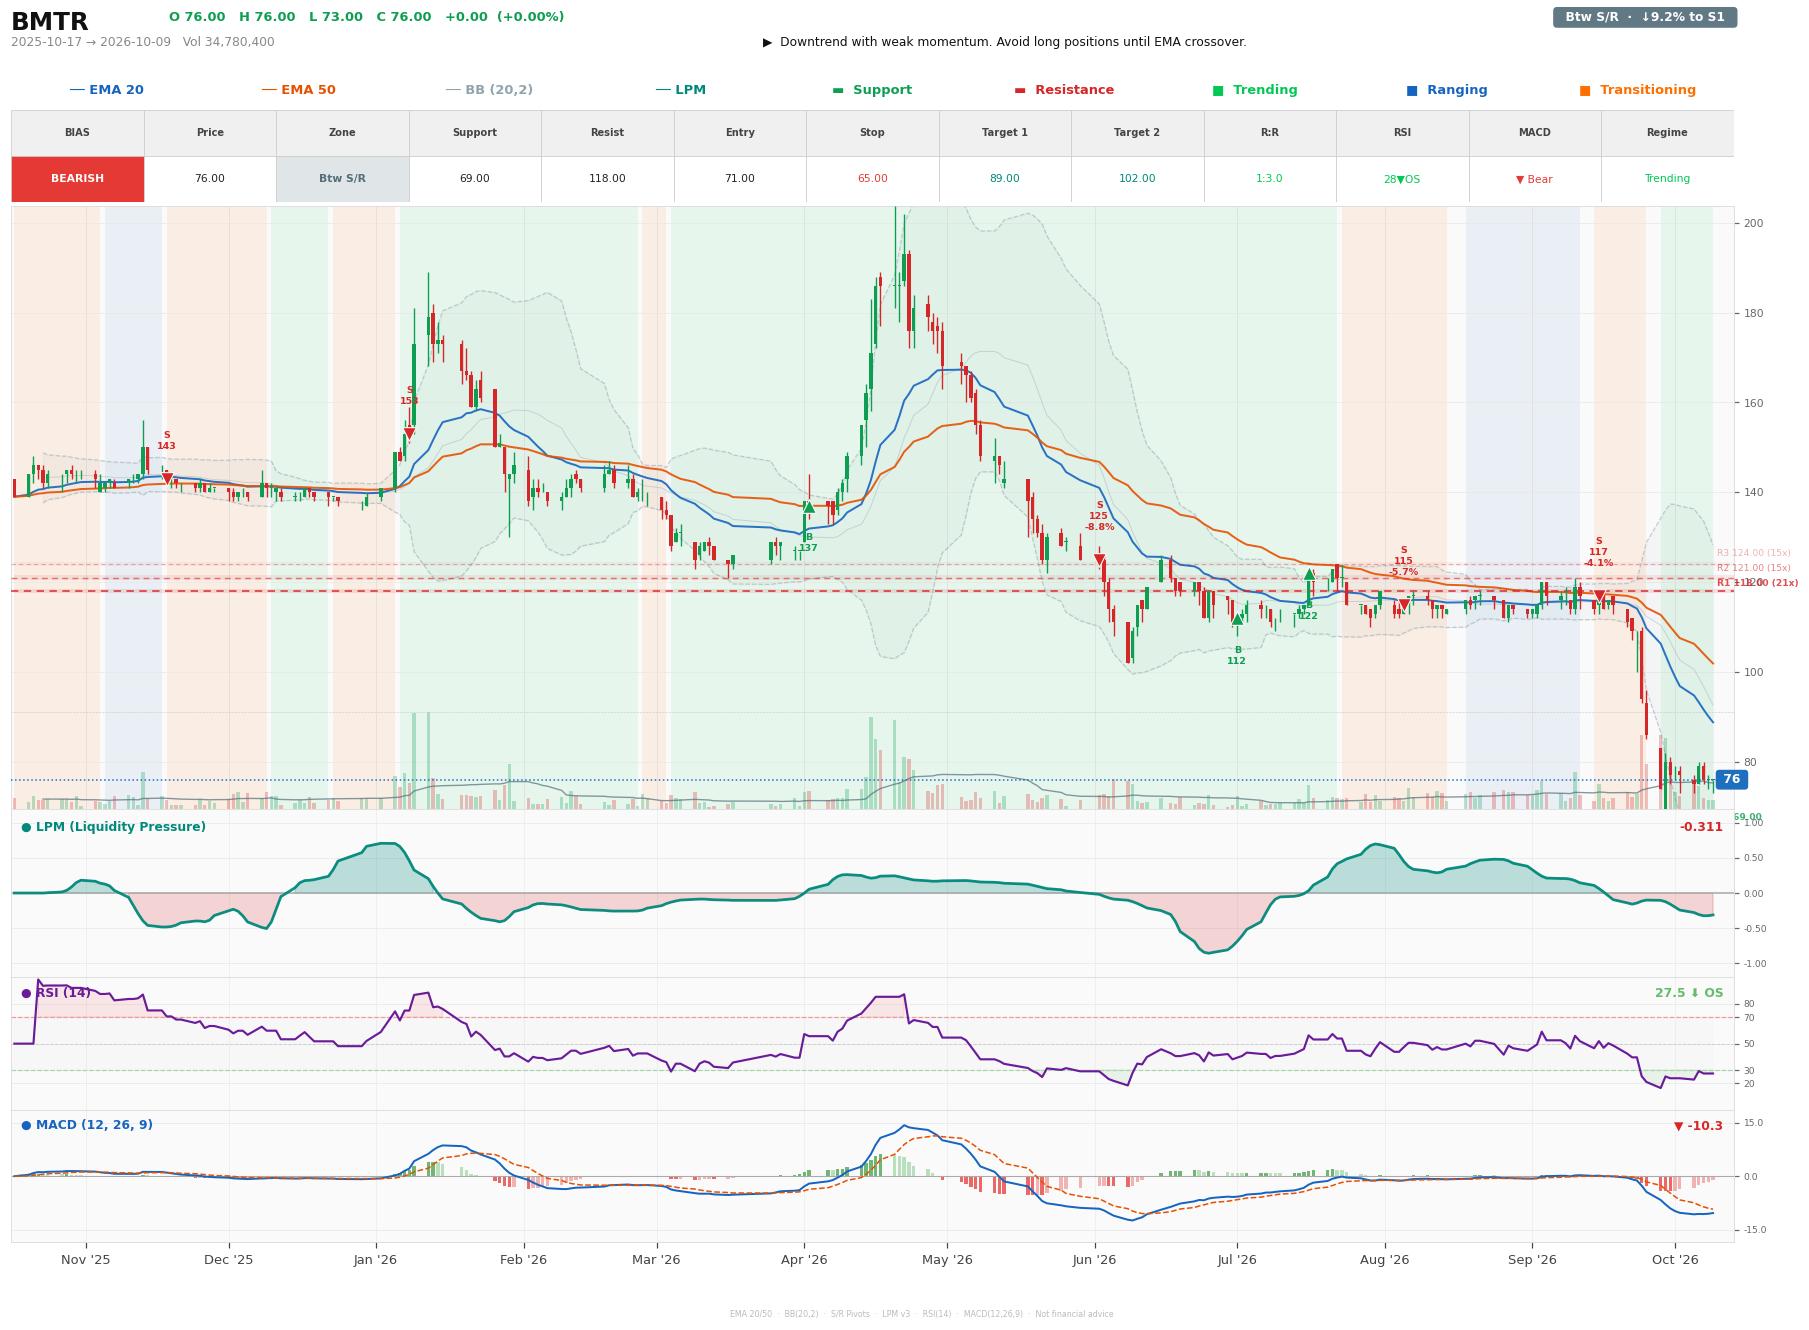Screen dimensions: 1809x1330
Task: Click the buy signal marker labeled 137
Action: point(808,507)
